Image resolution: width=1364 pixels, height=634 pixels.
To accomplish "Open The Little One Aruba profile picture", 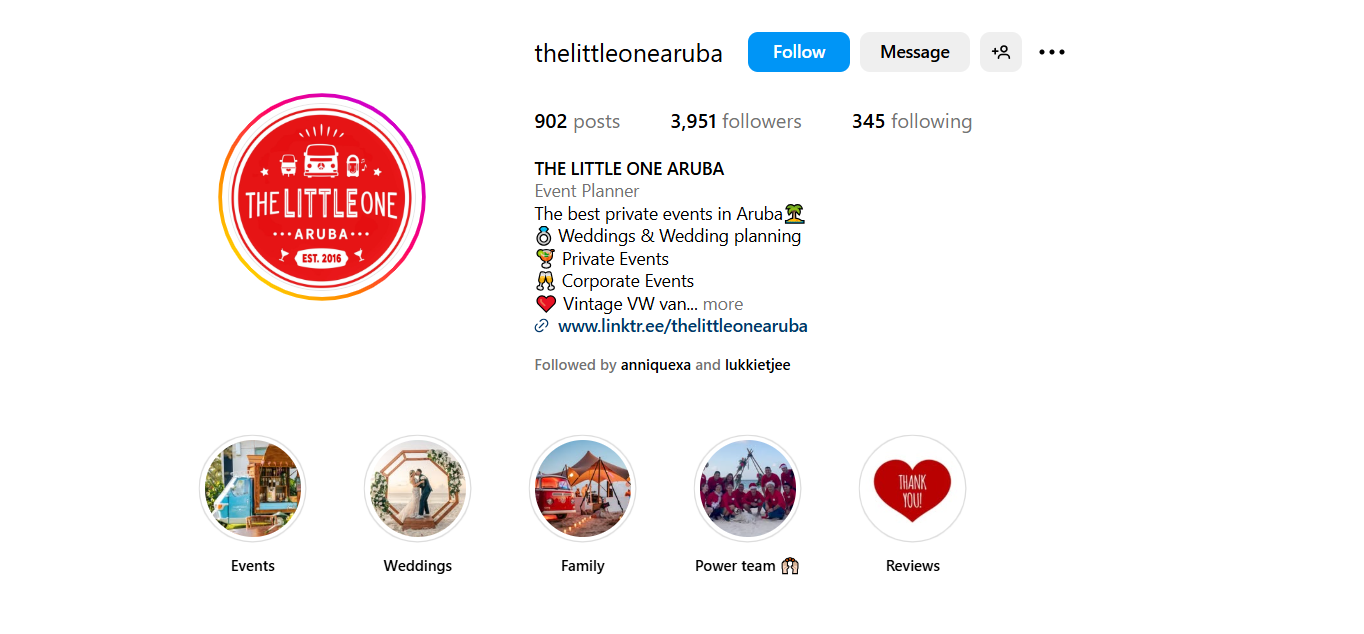I will coord(322,197).
